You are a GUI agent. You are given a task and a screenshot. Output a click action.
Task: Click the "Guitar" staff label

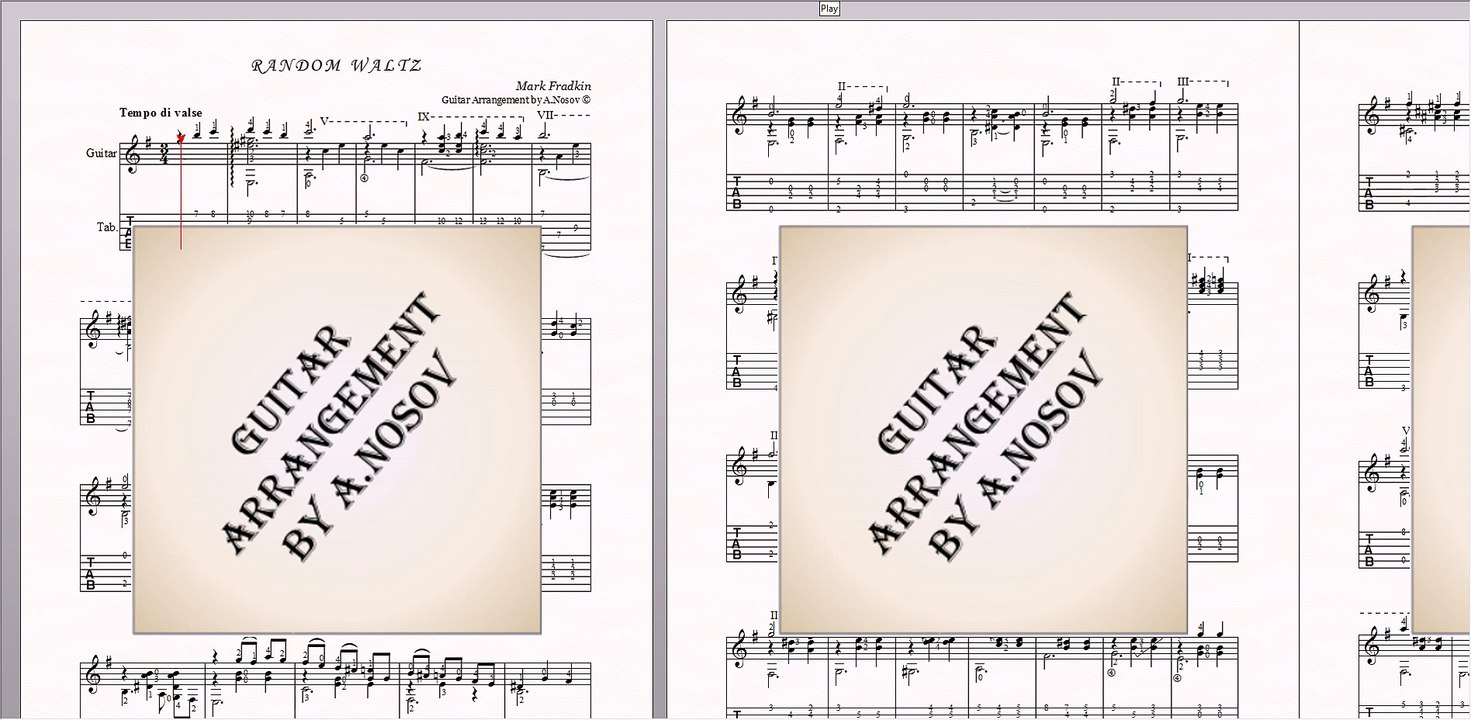tap(101, 153)
